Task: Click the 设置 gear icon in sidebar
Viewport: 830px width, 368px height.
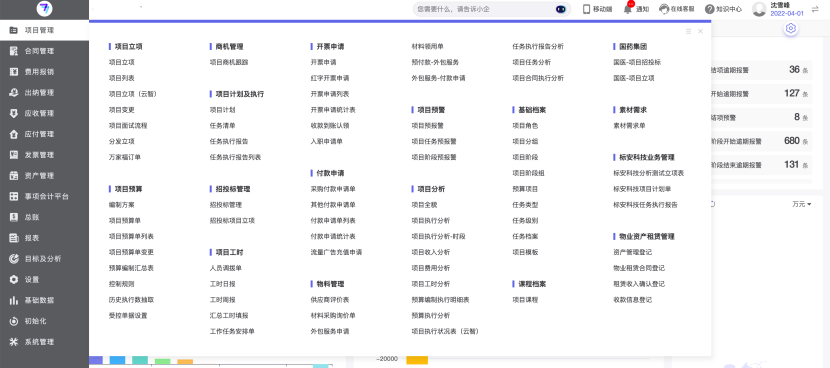Action: pos(14,279)
